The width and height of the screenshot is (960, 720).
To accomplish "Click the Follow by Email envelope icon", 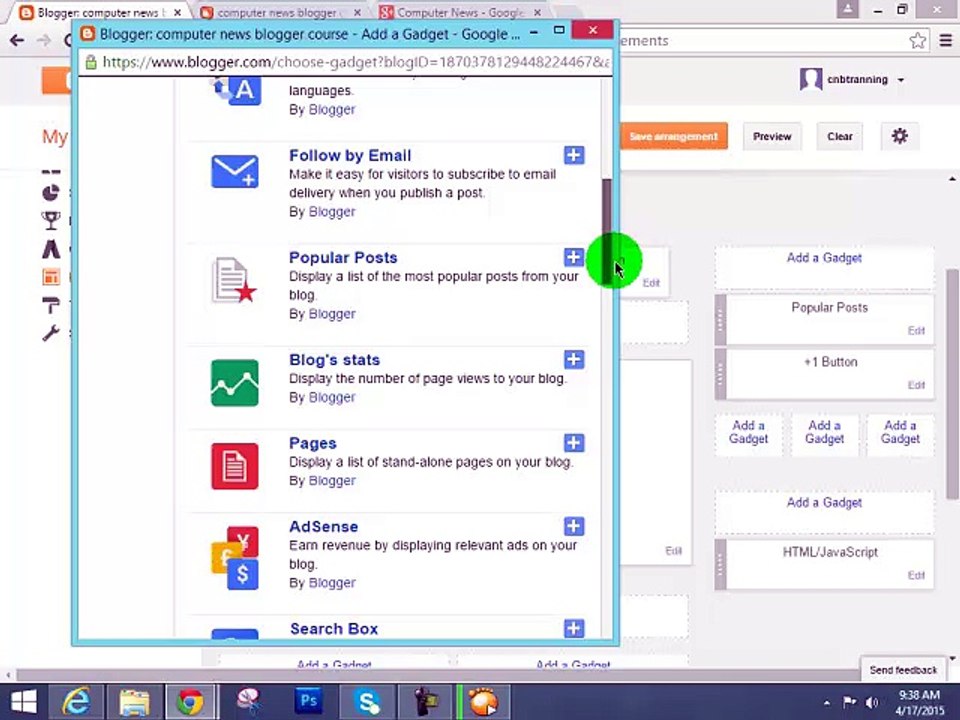I will click(234, 171).
